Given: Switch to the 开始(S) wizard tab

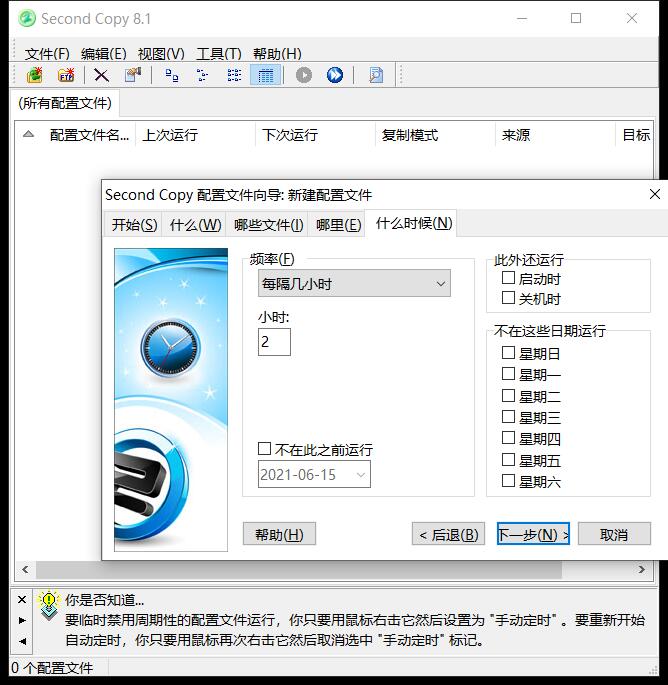Looking at the screenshot, I should 134,225.
